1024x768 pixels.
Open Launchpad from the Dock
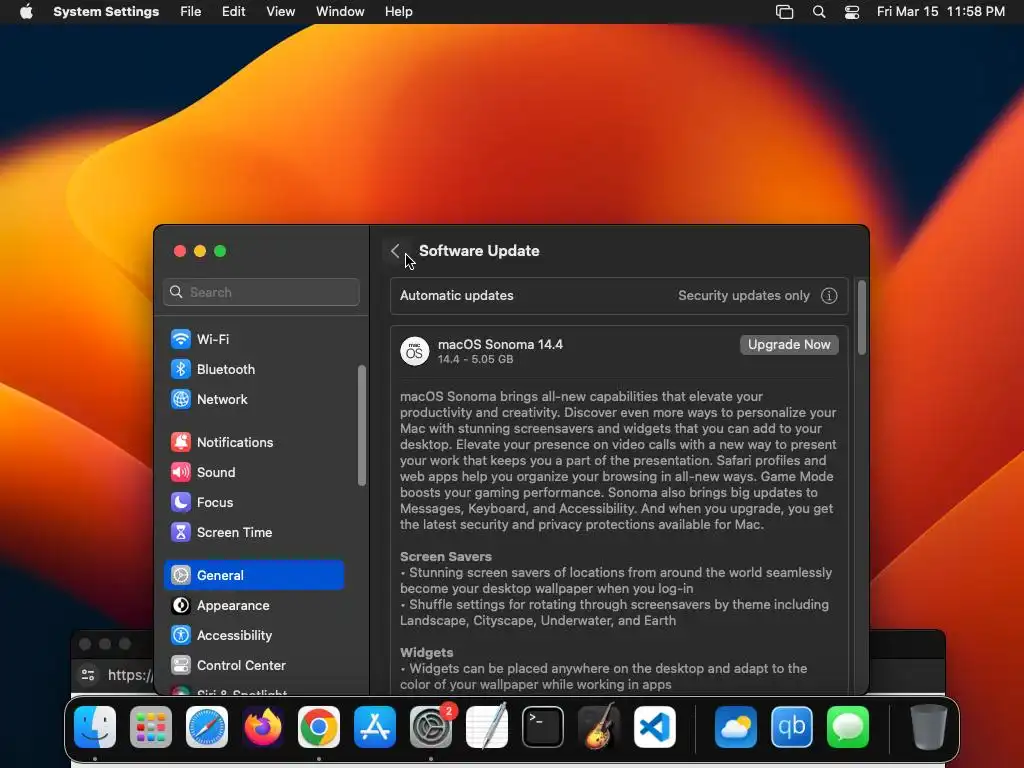point(151,727)
